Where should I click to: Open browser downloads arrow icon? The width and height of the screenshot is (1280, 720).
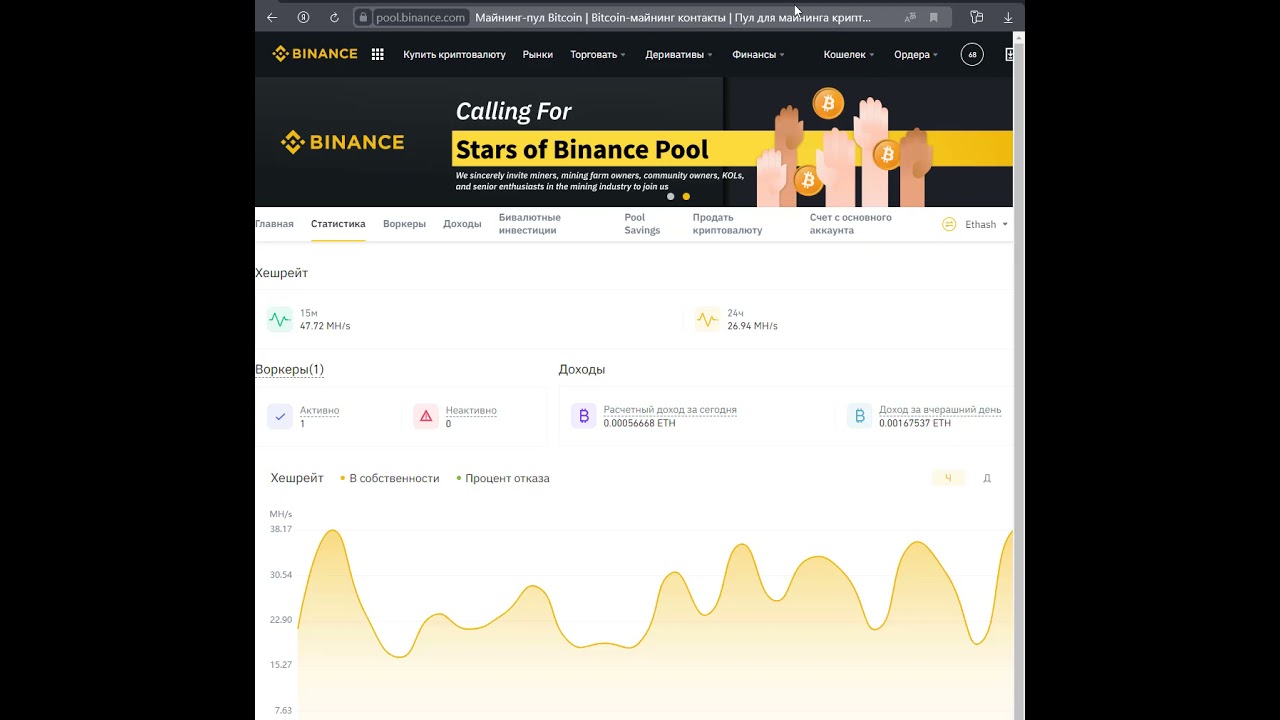pos(1008,17)
